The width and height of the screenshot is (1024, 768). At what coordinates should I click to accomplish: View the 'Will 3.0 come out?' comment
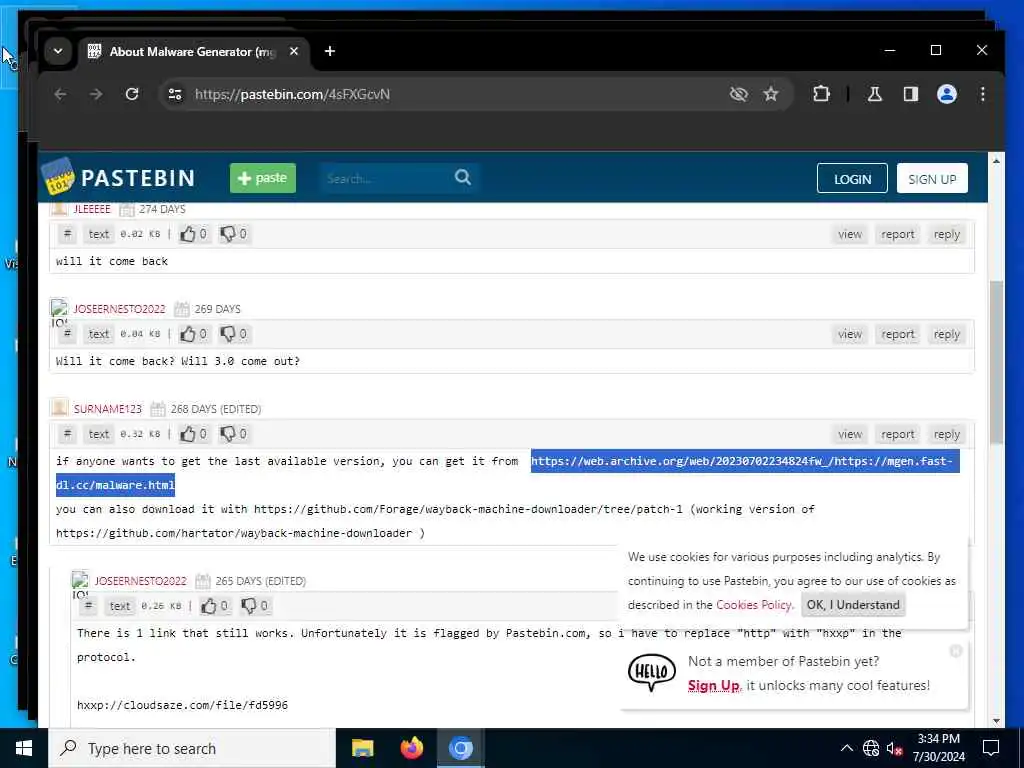tap(850, 334)
